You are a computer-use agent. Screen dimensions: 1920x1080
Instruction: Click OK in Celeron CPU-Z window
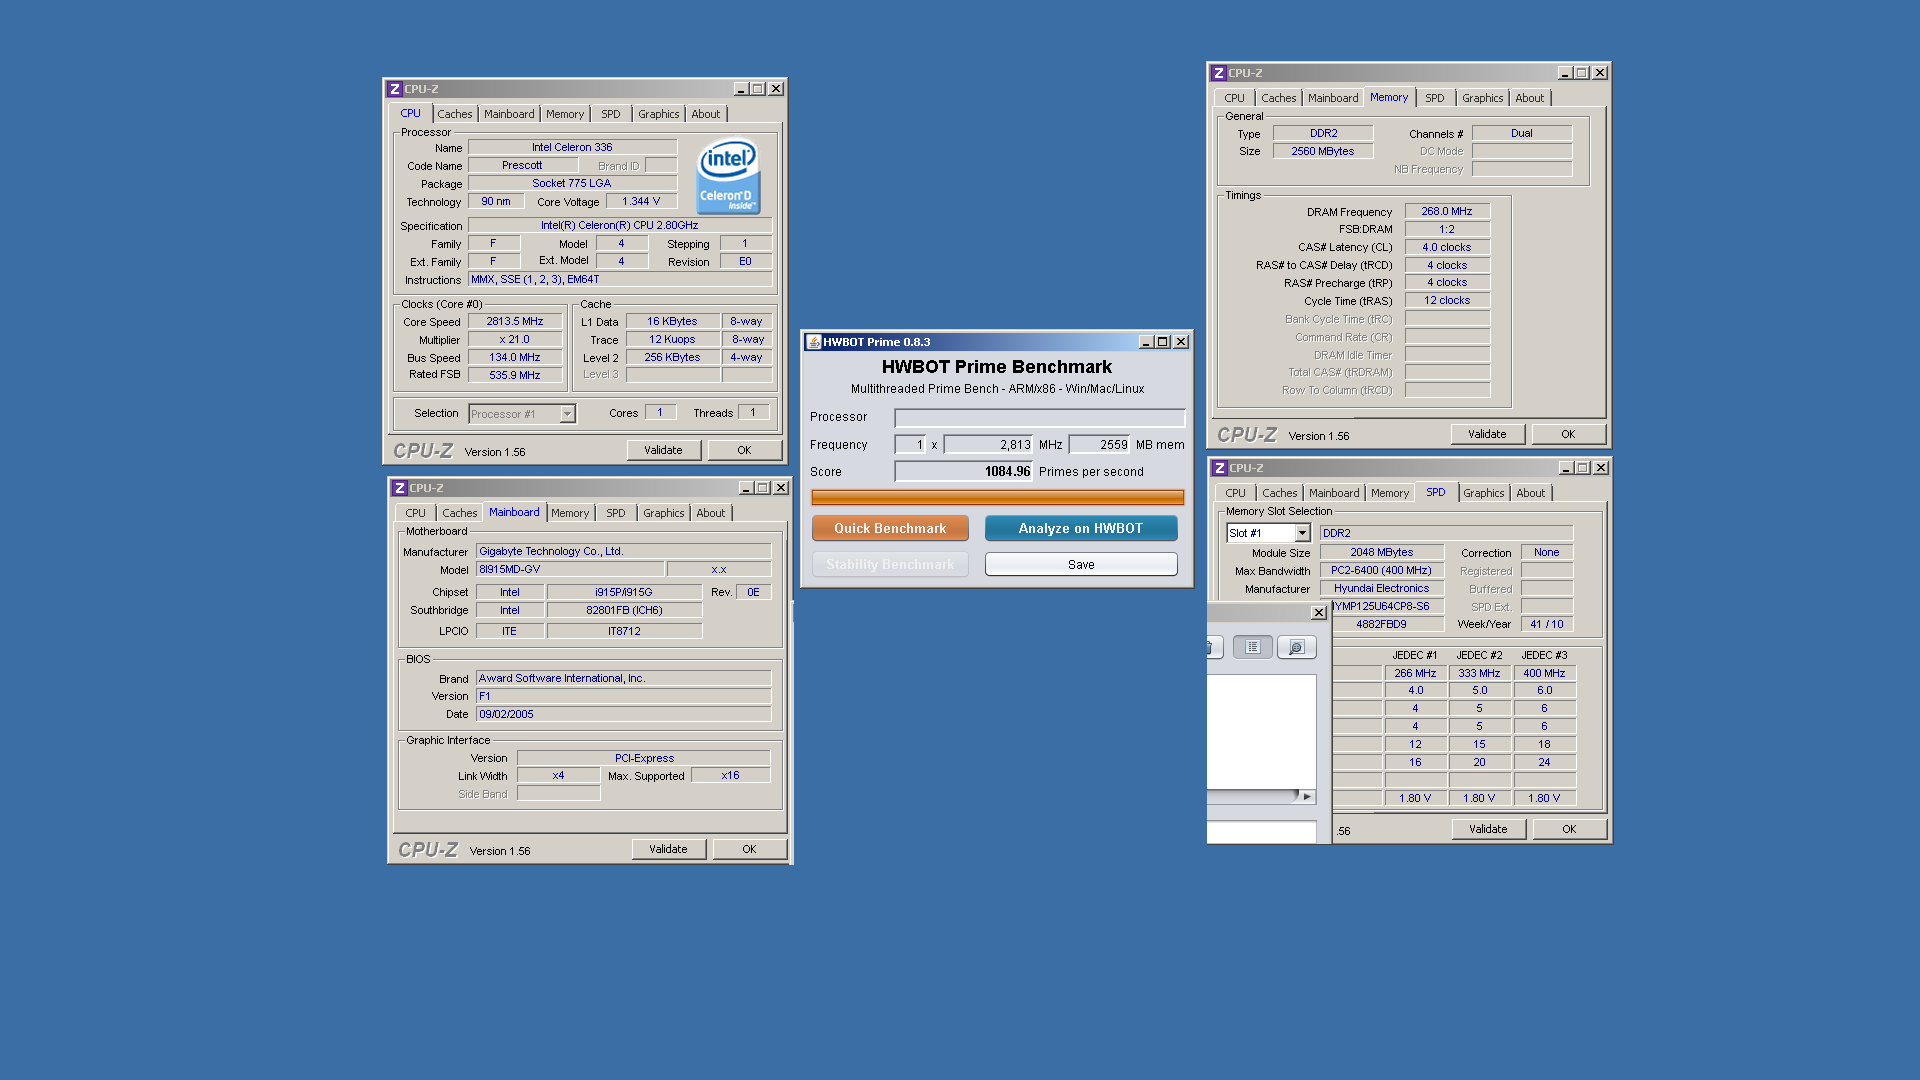[744, 450]
